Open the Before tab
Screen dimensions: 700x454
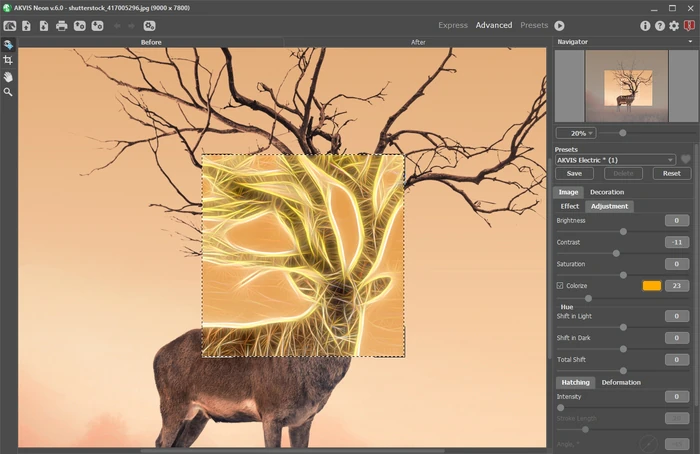151,42
